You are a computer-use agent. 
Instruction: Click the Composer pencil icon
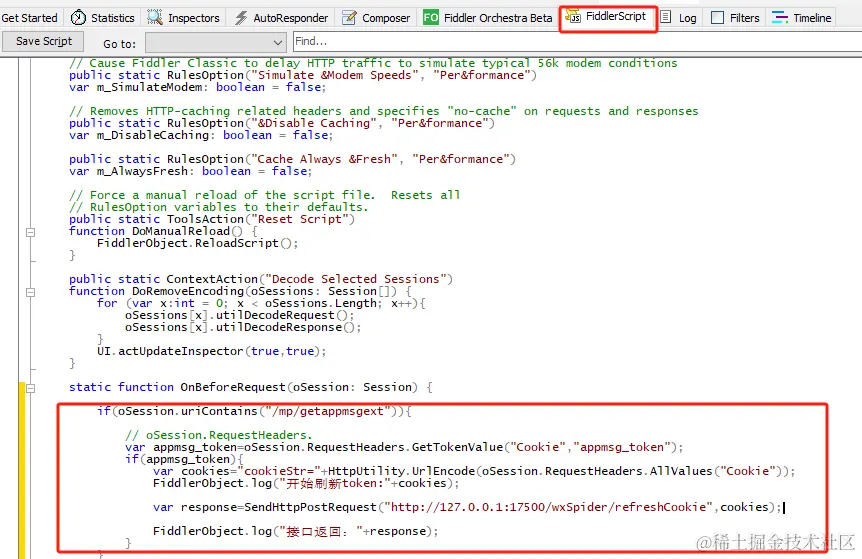(349, 18)
